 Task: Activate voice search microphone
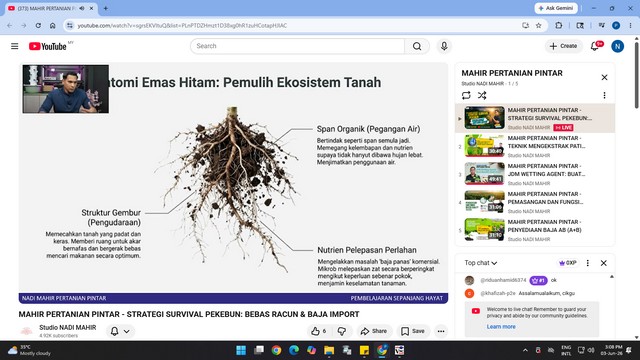pyautogui.click(x=444, y=46)
